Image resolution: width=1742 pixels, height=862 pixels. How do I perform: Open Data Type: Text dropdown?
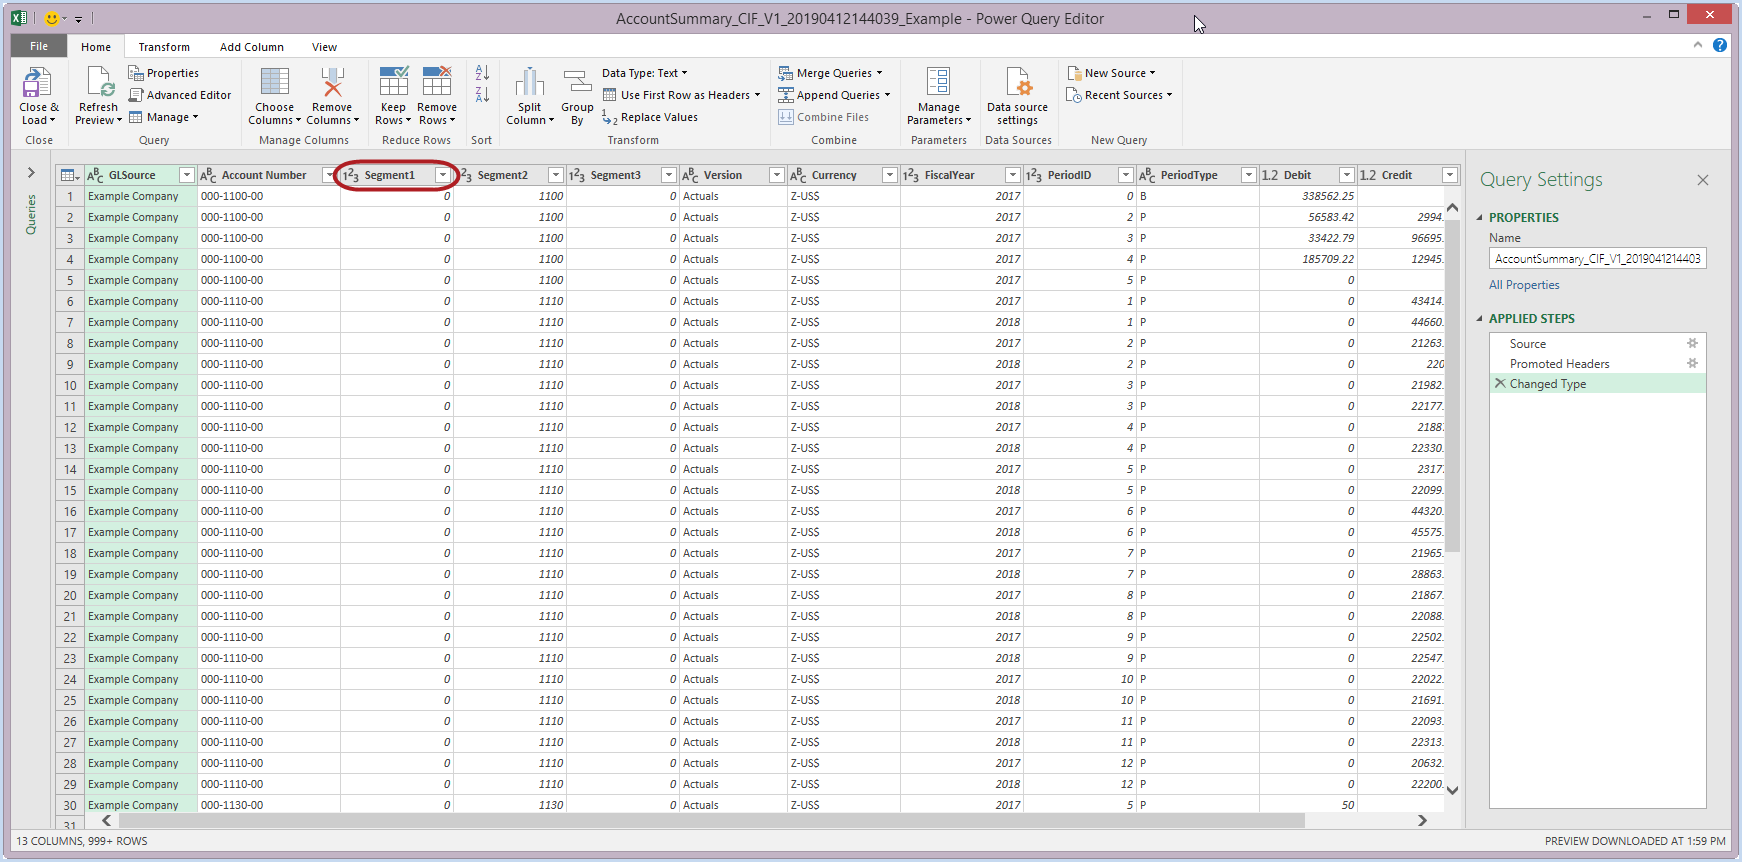645,73
